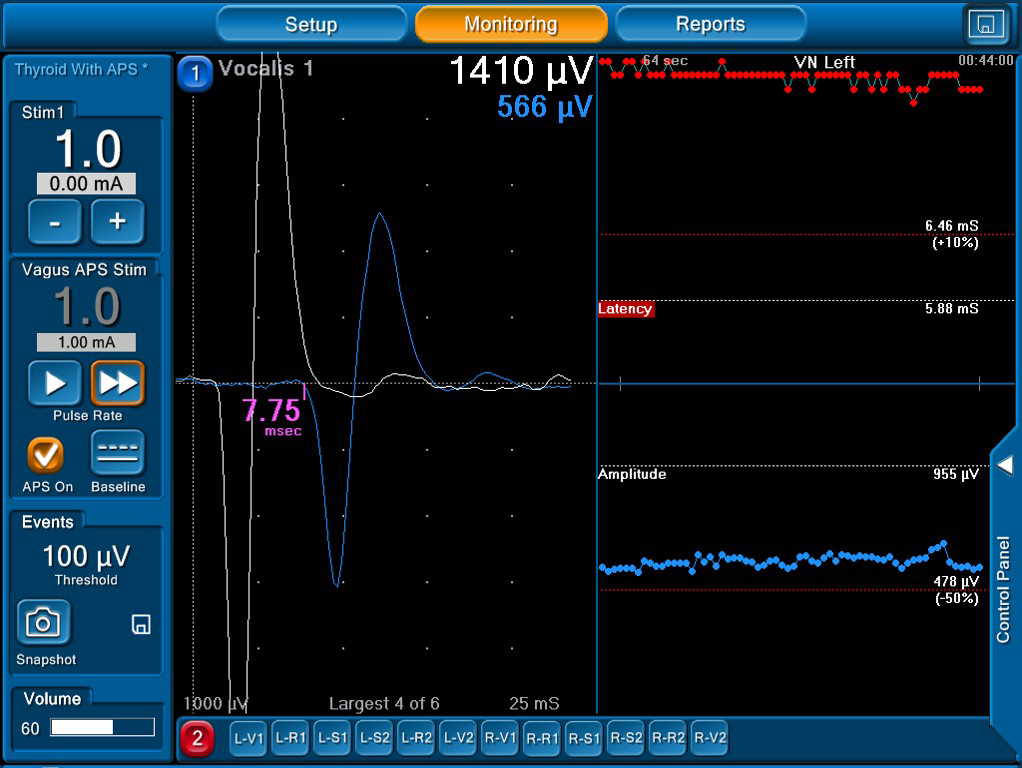Select the red channel 2 badge

click(197, 739)
